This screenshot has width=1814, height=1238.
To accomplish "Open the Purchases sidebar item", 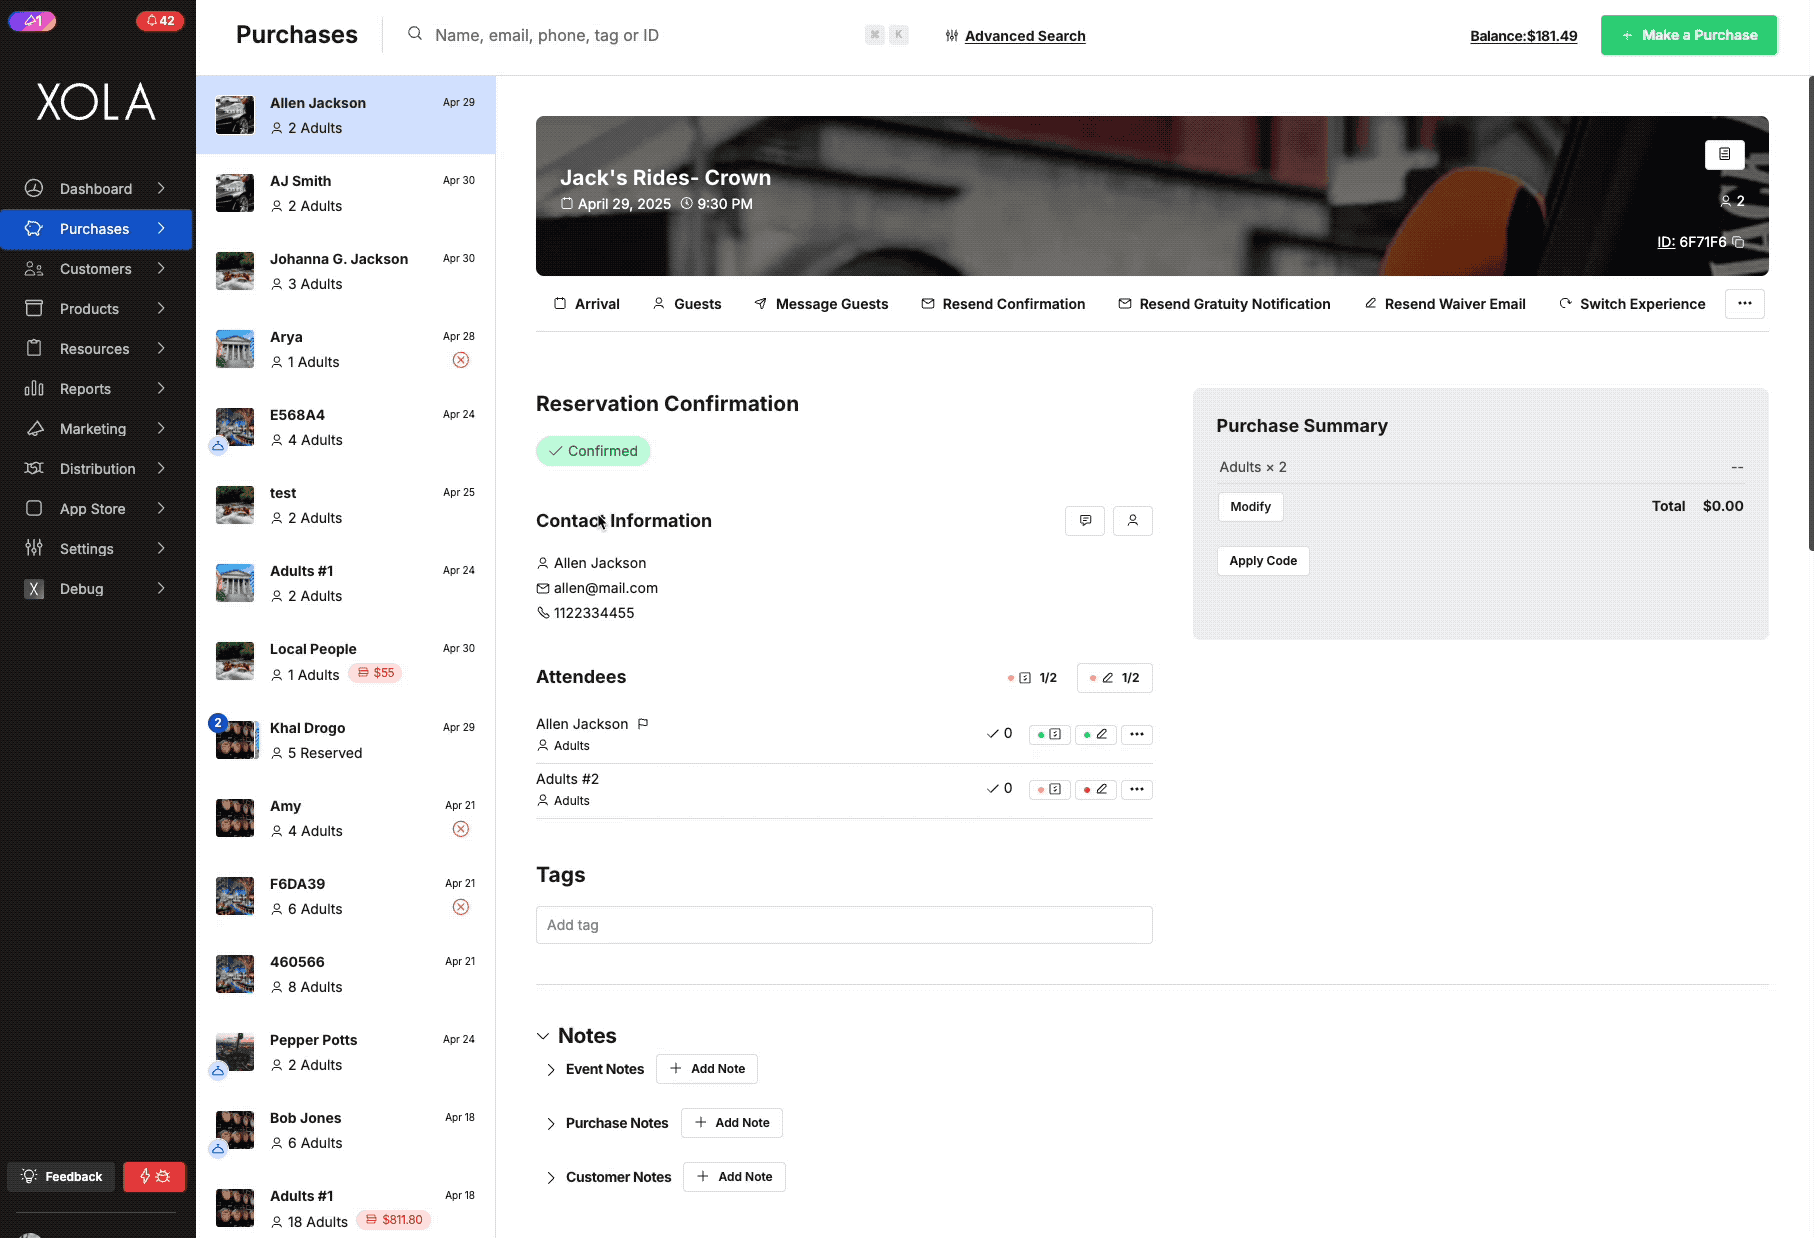I will coord(96,229).
